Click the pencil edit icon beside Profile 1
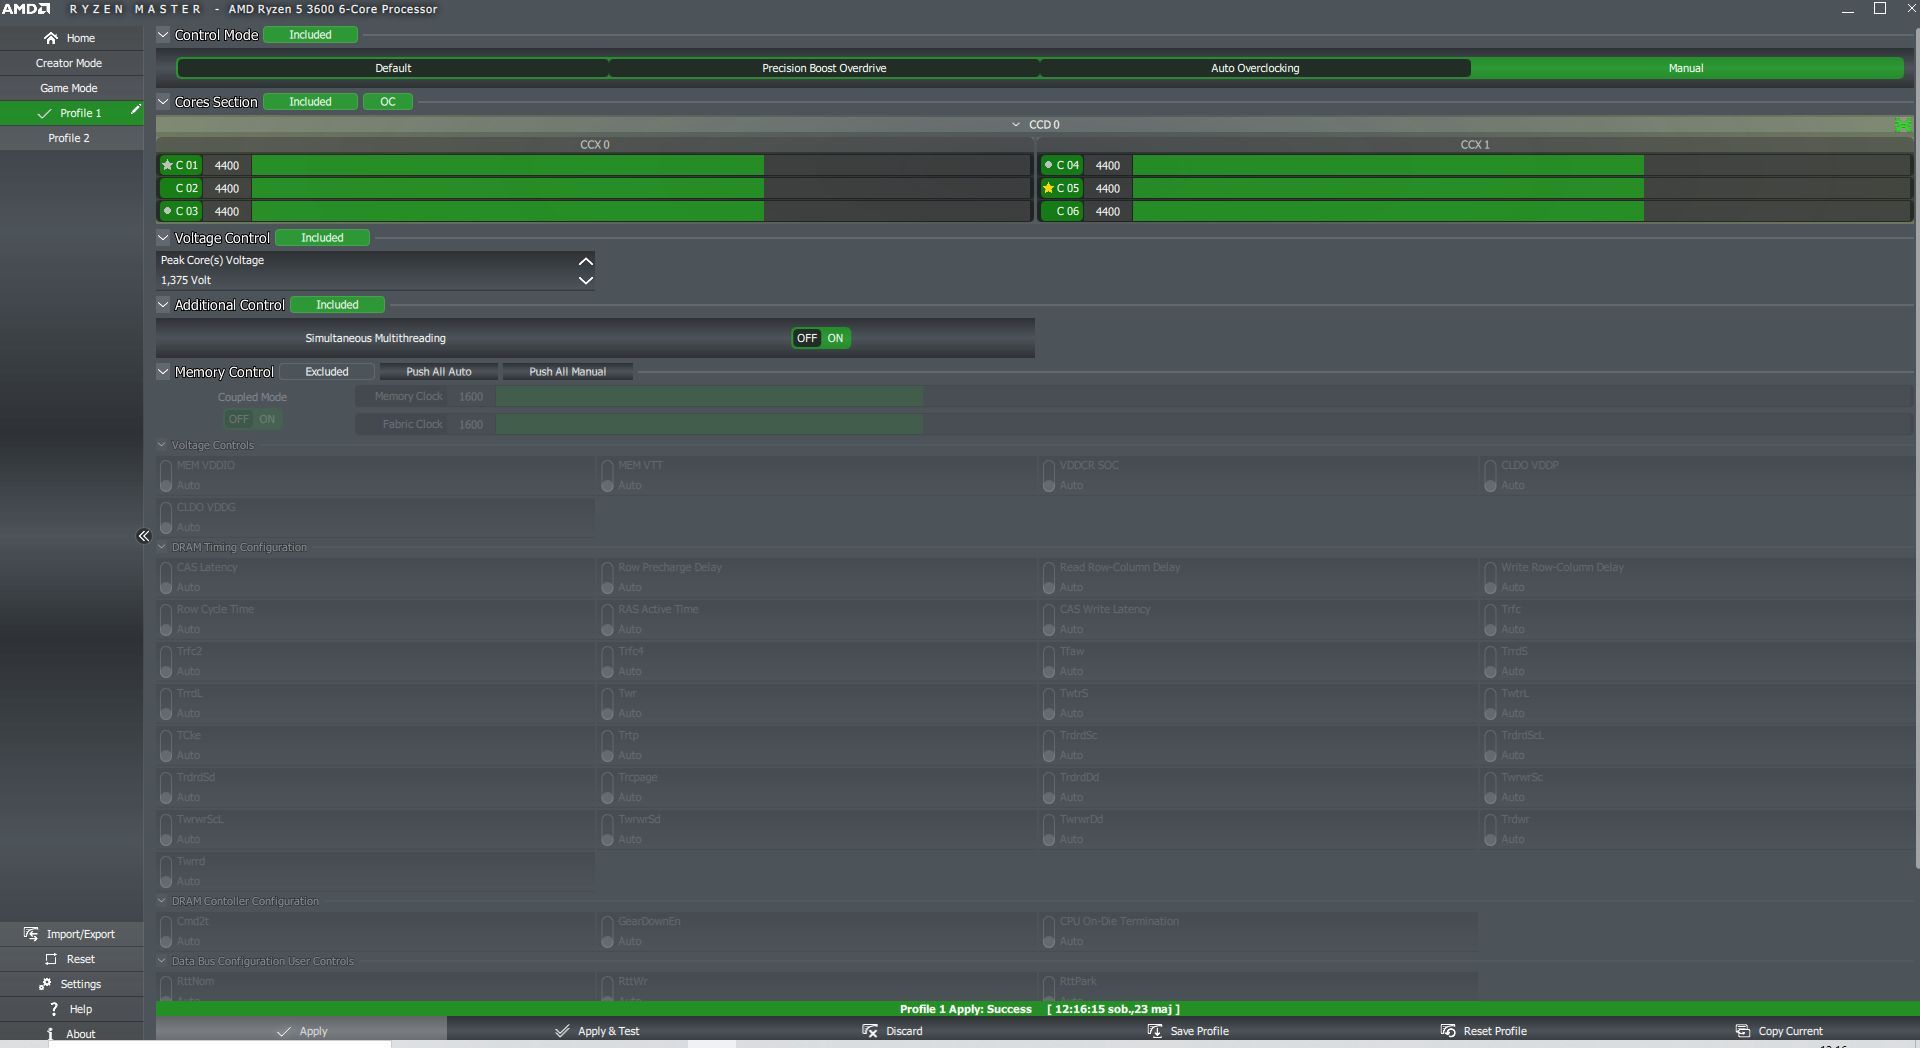This screenshot has height=1048, width=1920. point(135,110)
